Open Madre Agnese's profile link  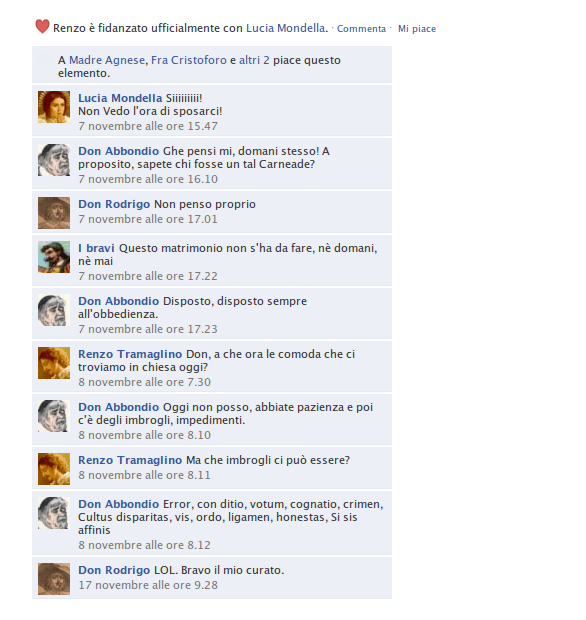107,60
